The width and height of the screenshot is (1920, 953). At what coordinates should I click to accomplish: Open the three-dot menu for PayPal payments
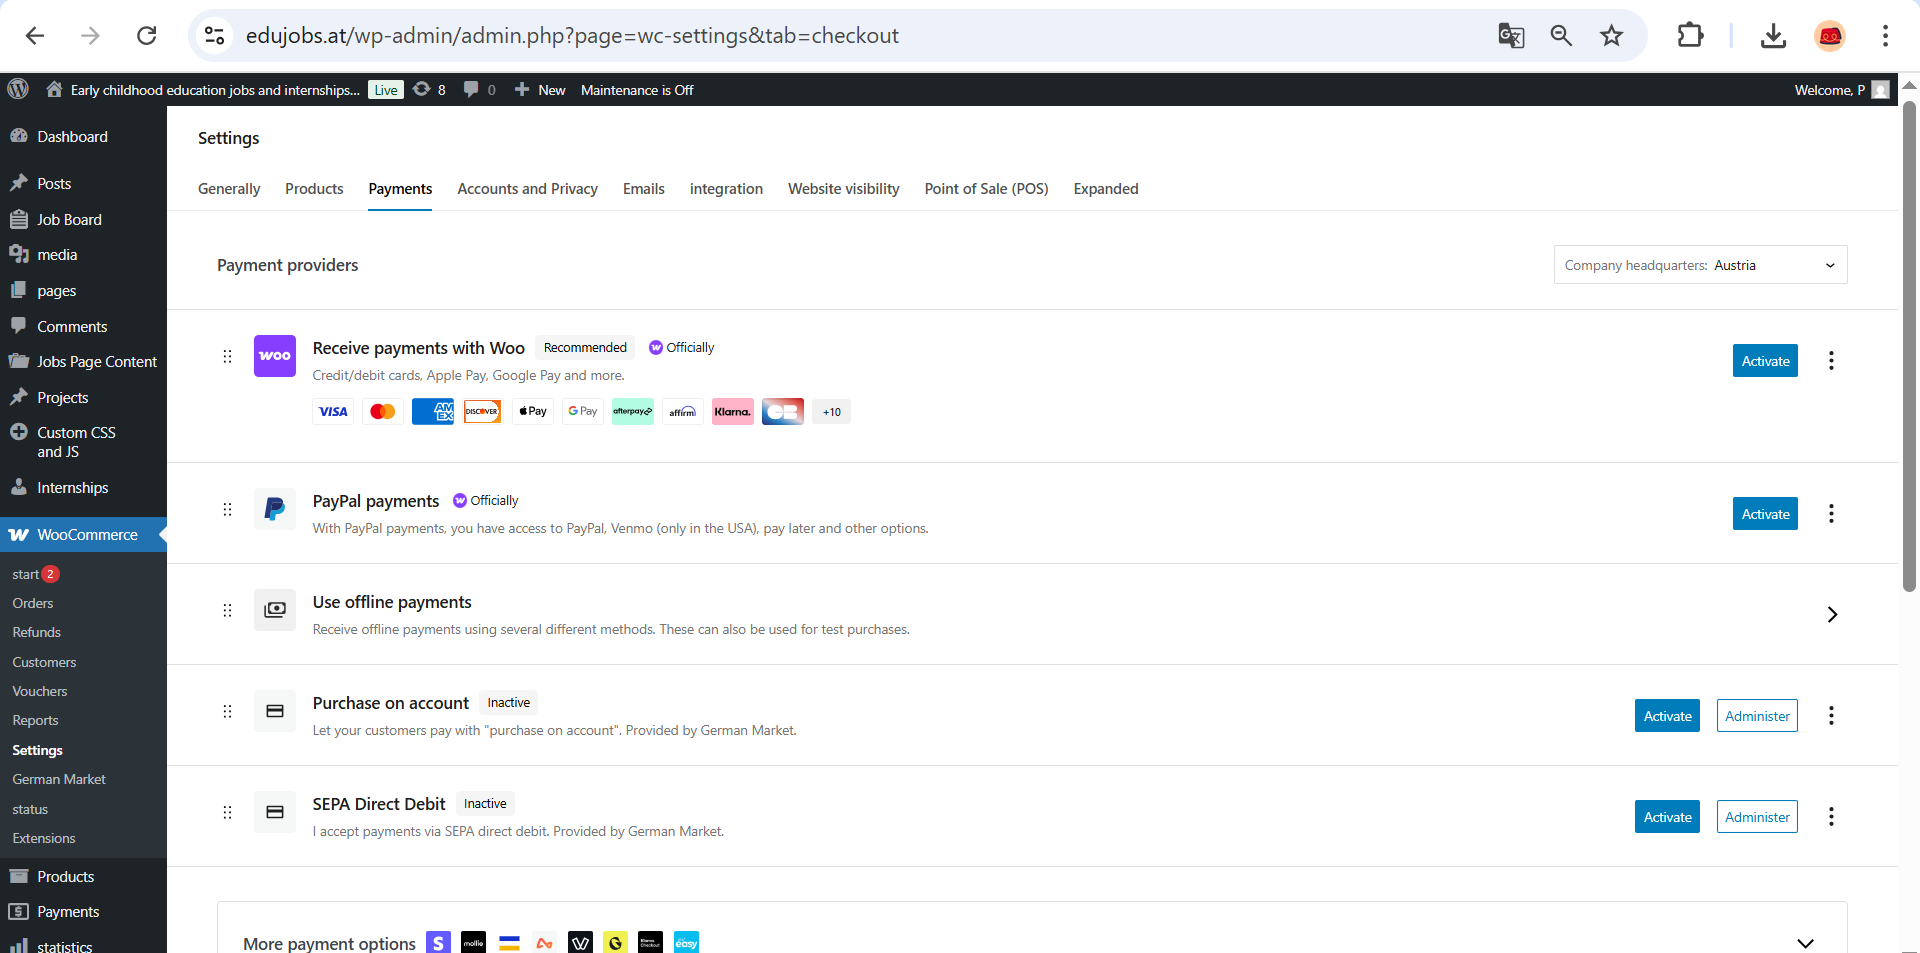point(1831,514)
